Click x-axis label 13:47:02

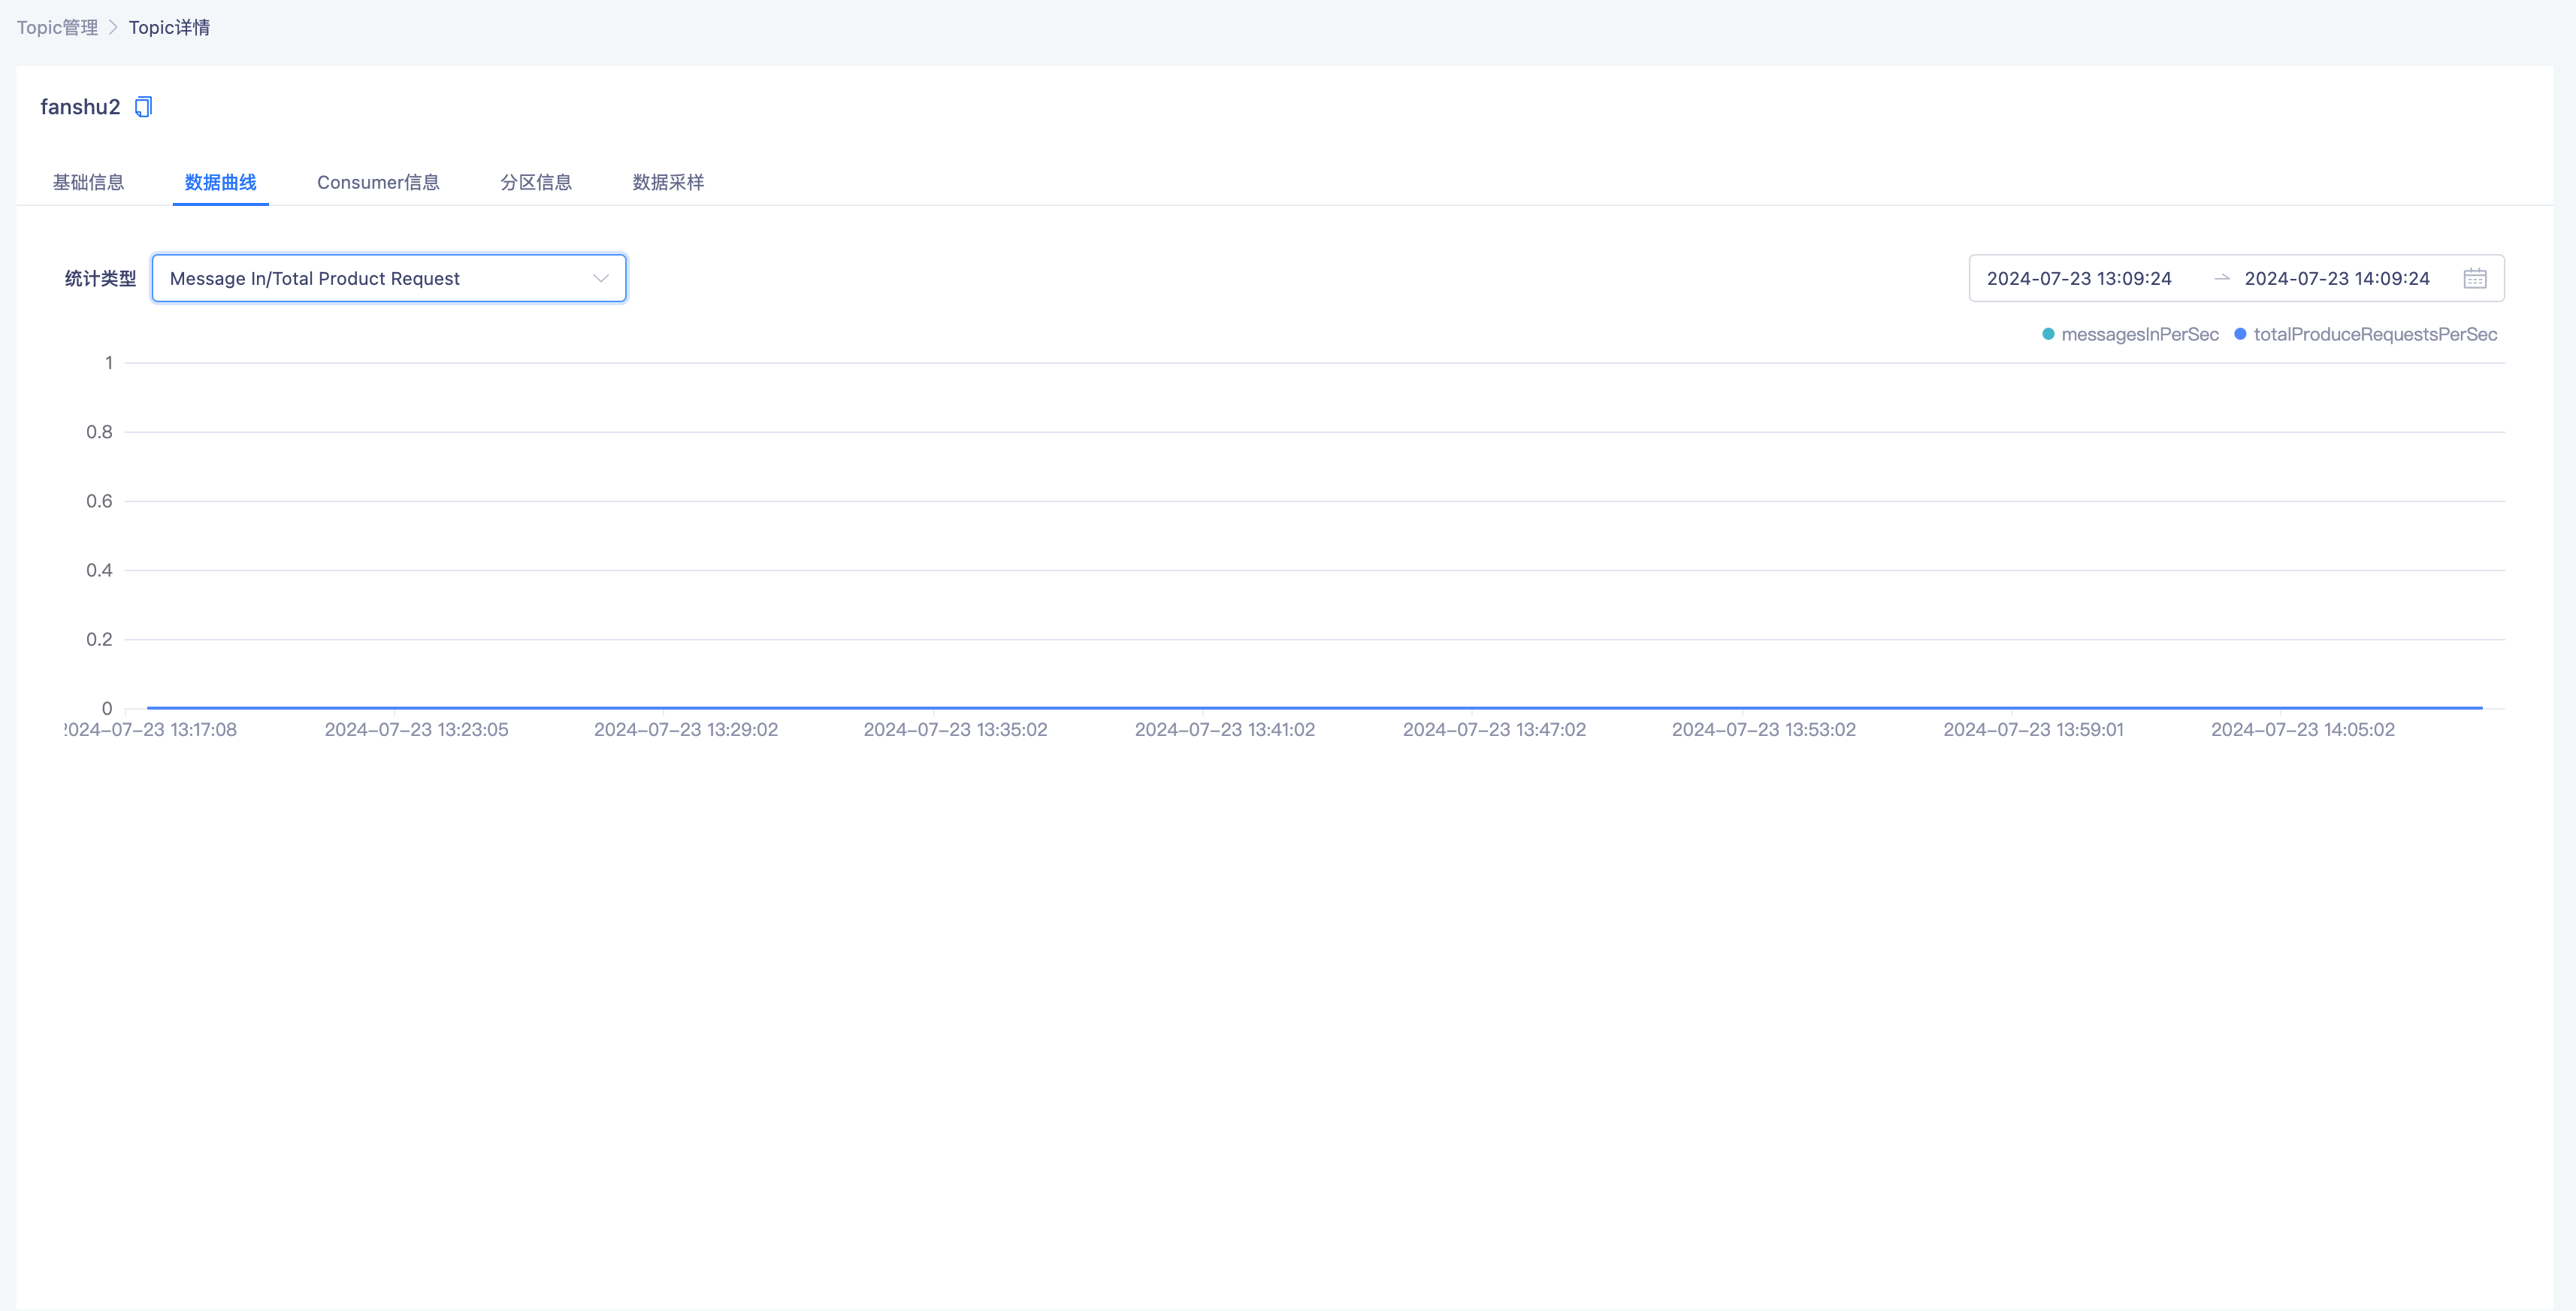(1494, 730)
